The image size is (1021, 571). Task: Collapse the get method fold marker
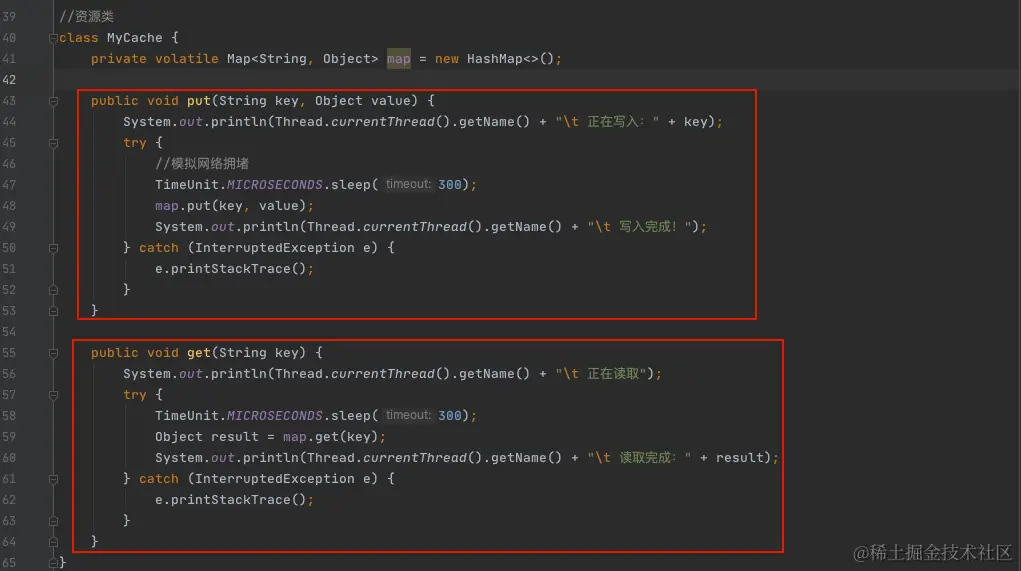(53, 353)
